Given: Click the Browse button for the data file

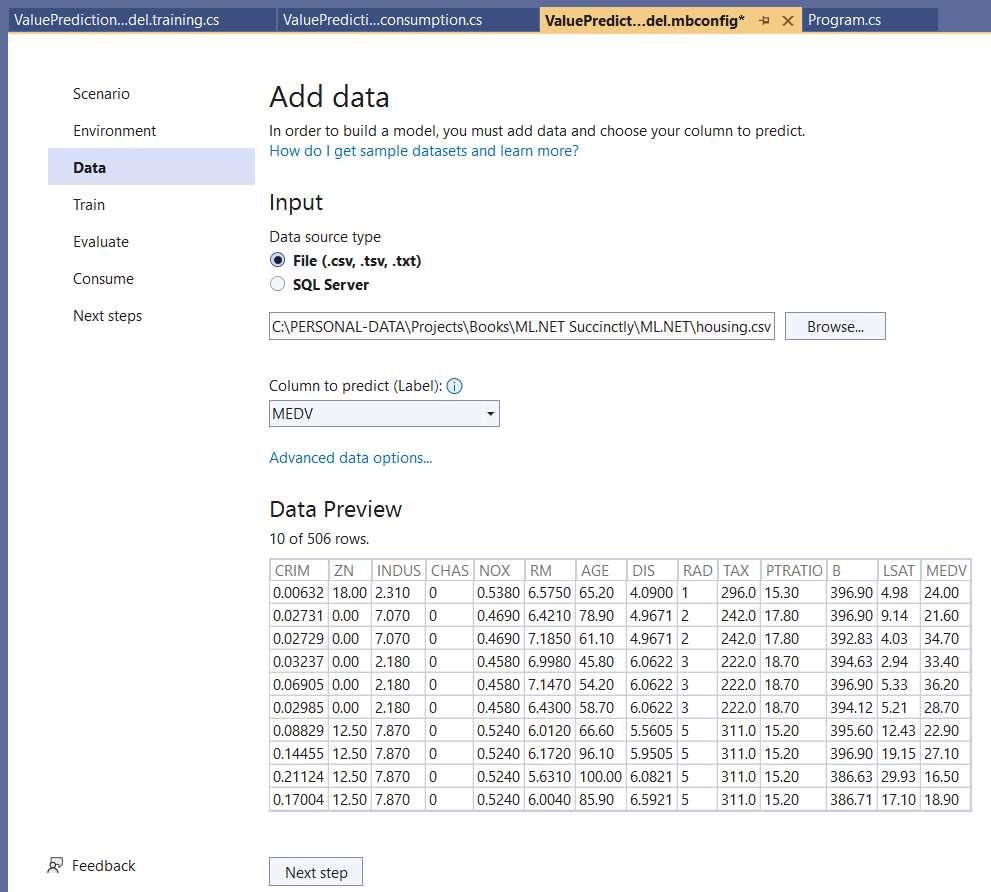Looking at the screenshot, I should tap(835, 326).
